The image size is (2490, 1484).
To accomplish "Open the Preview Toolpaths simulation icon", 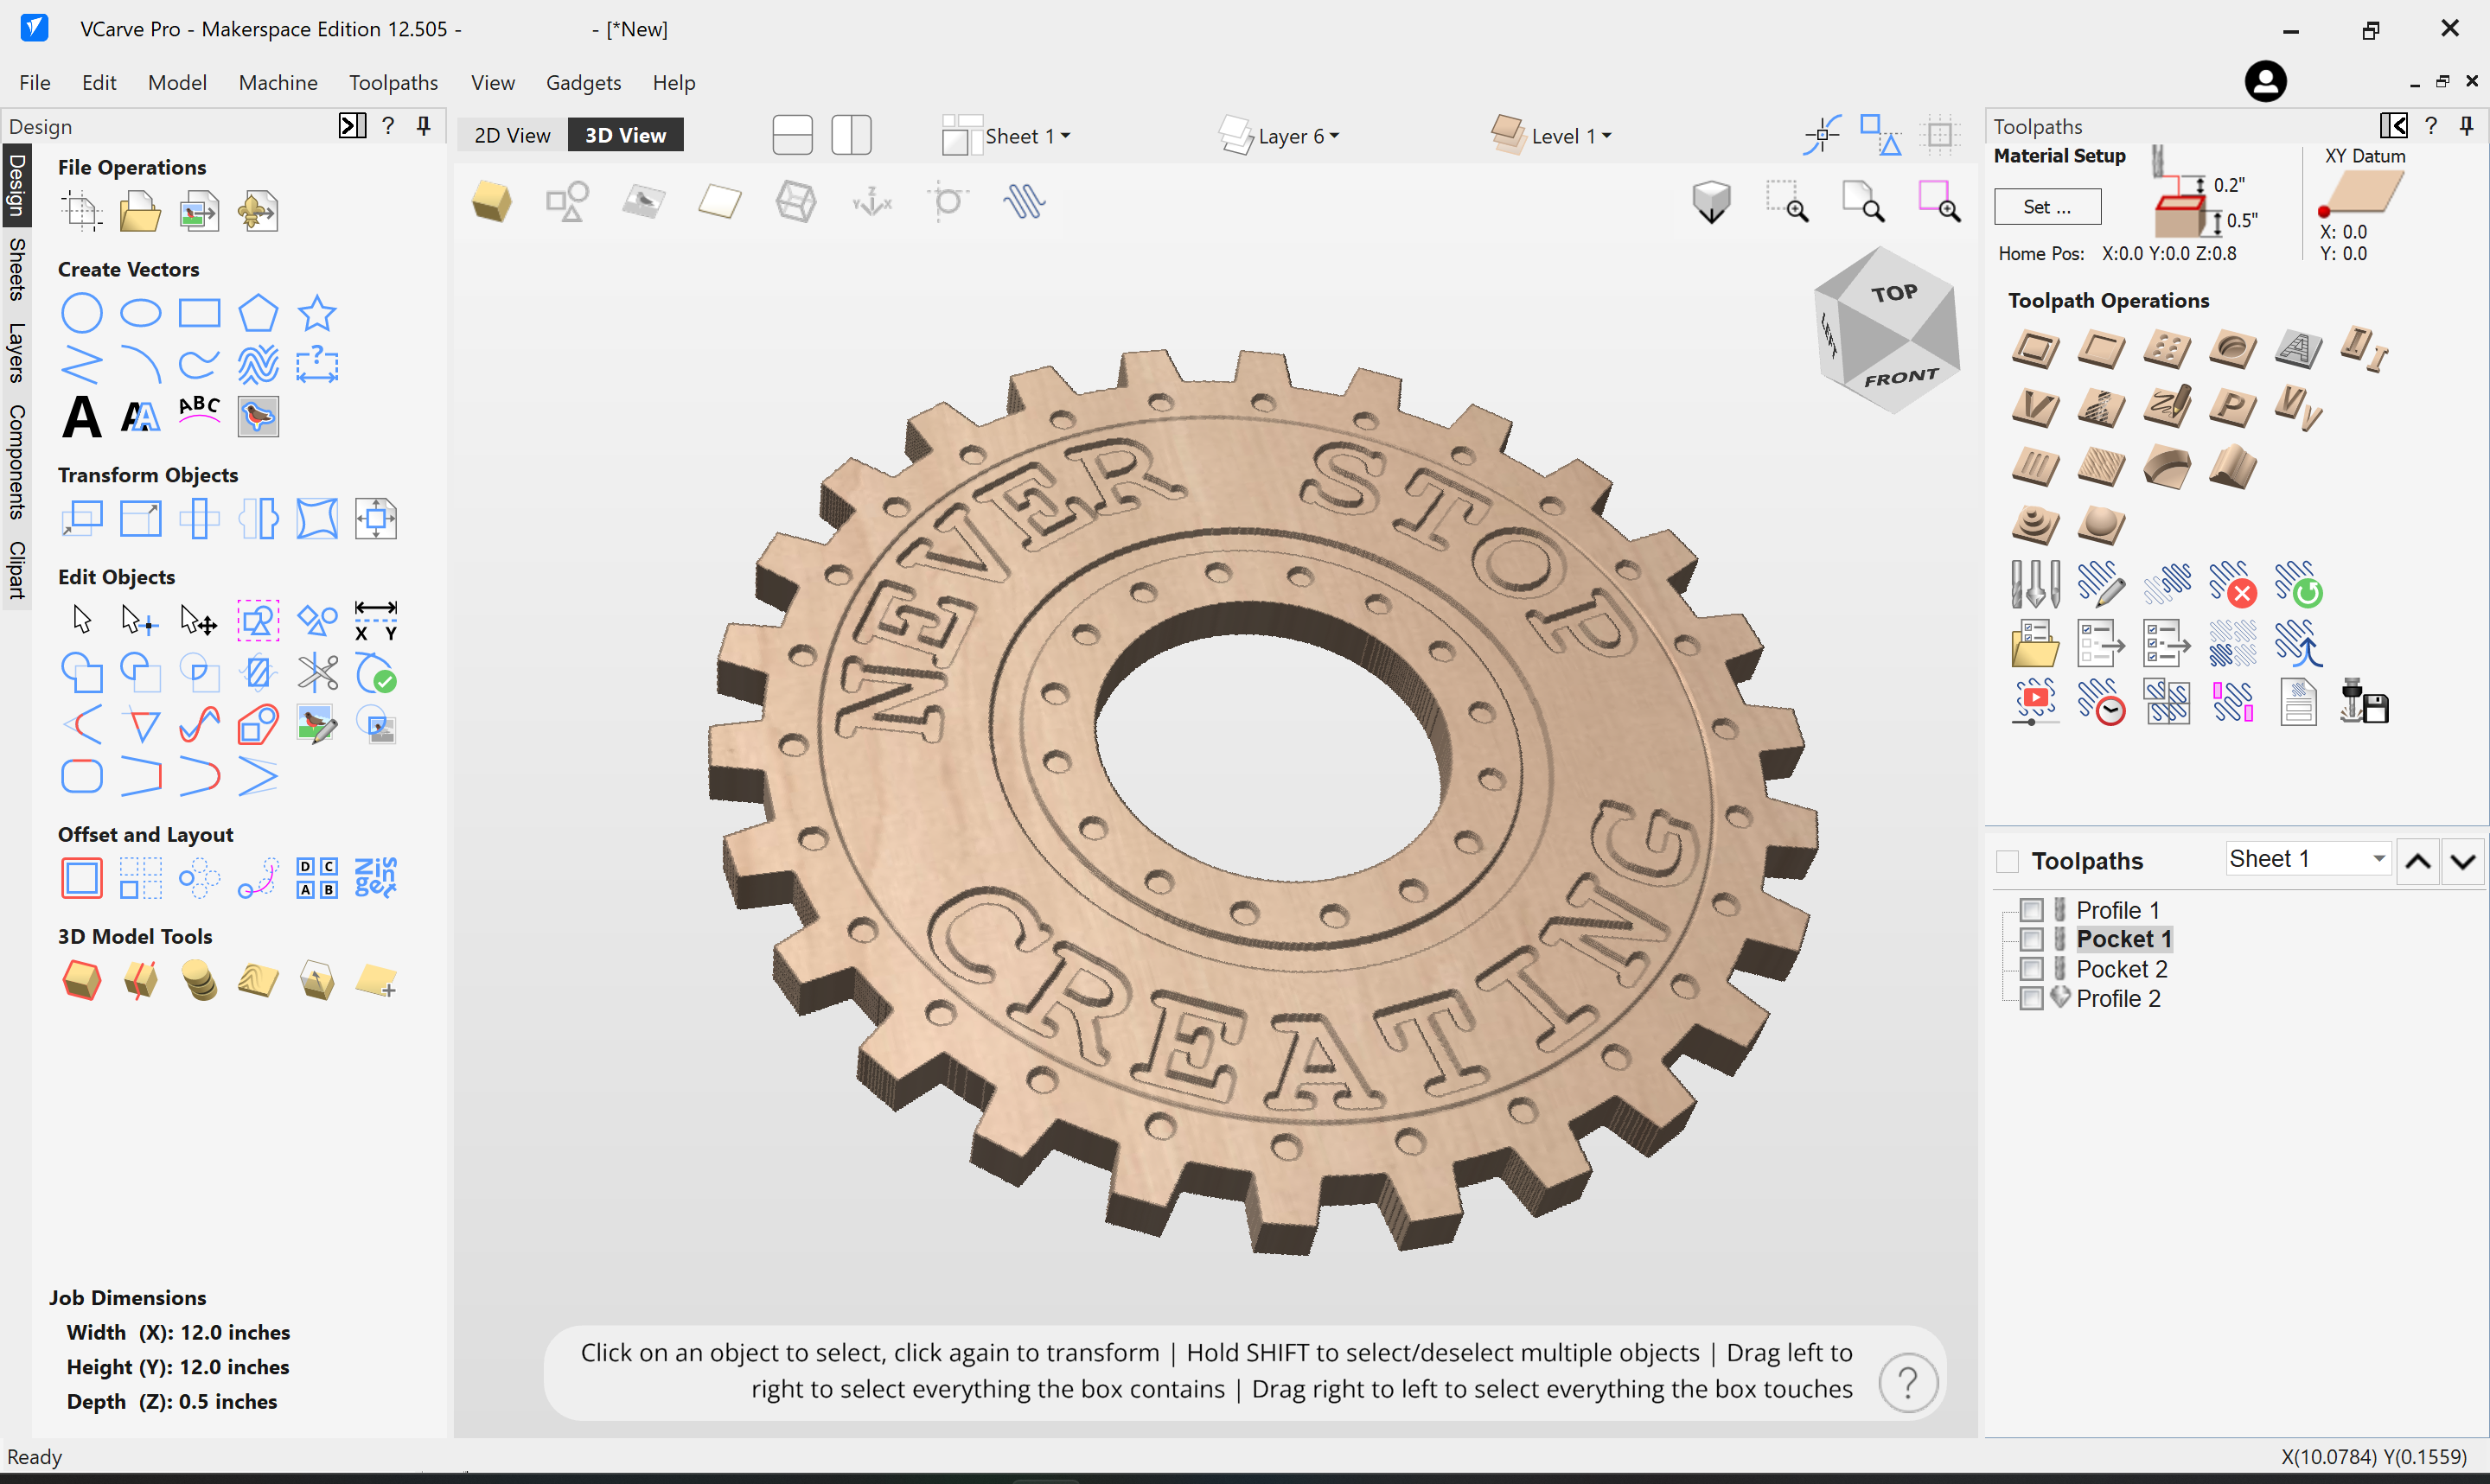I will point(2034,703).
